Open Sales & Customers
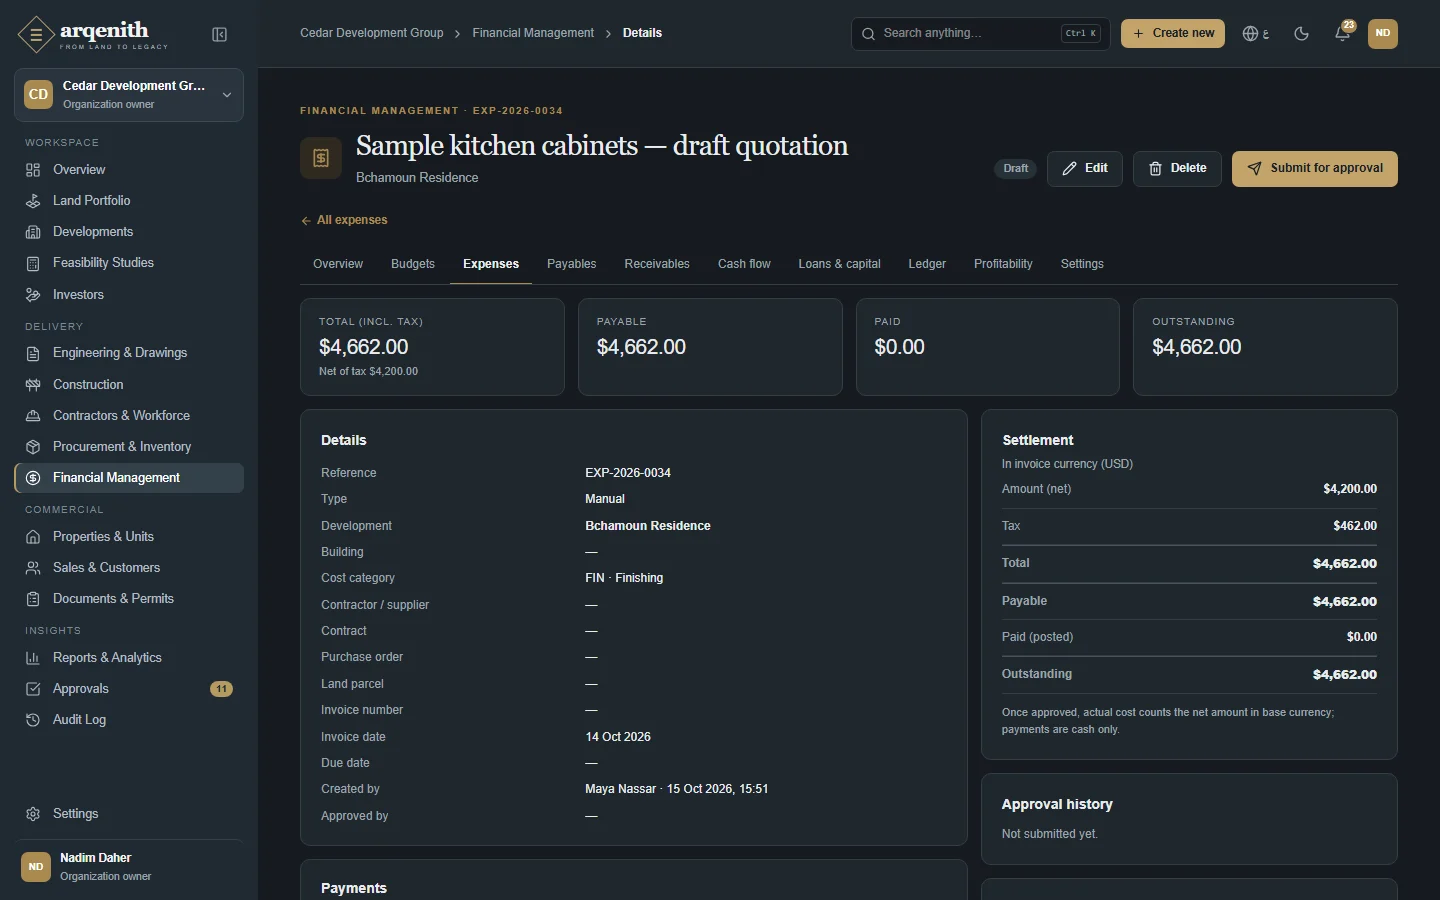Screen dimensions: 1440x900 129,568
